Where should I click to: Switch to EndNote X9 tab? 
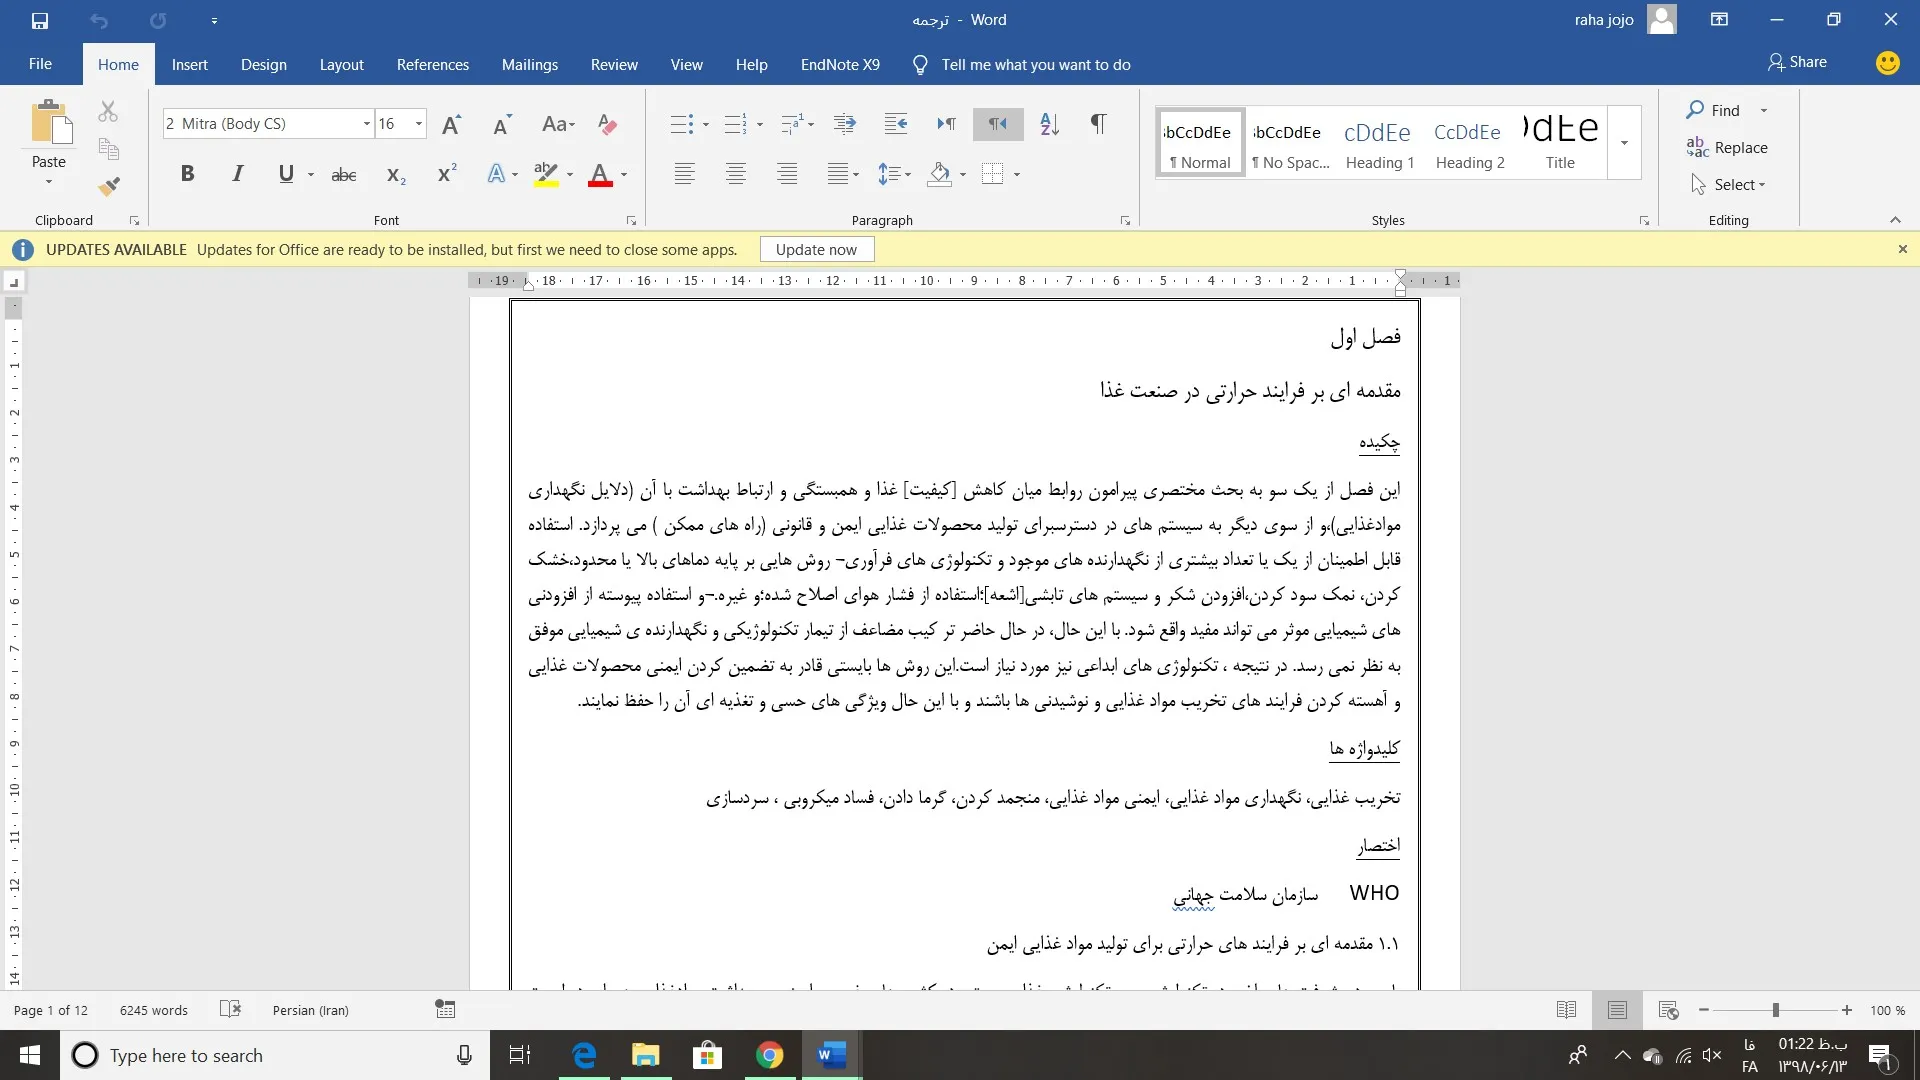coord(840,64)
